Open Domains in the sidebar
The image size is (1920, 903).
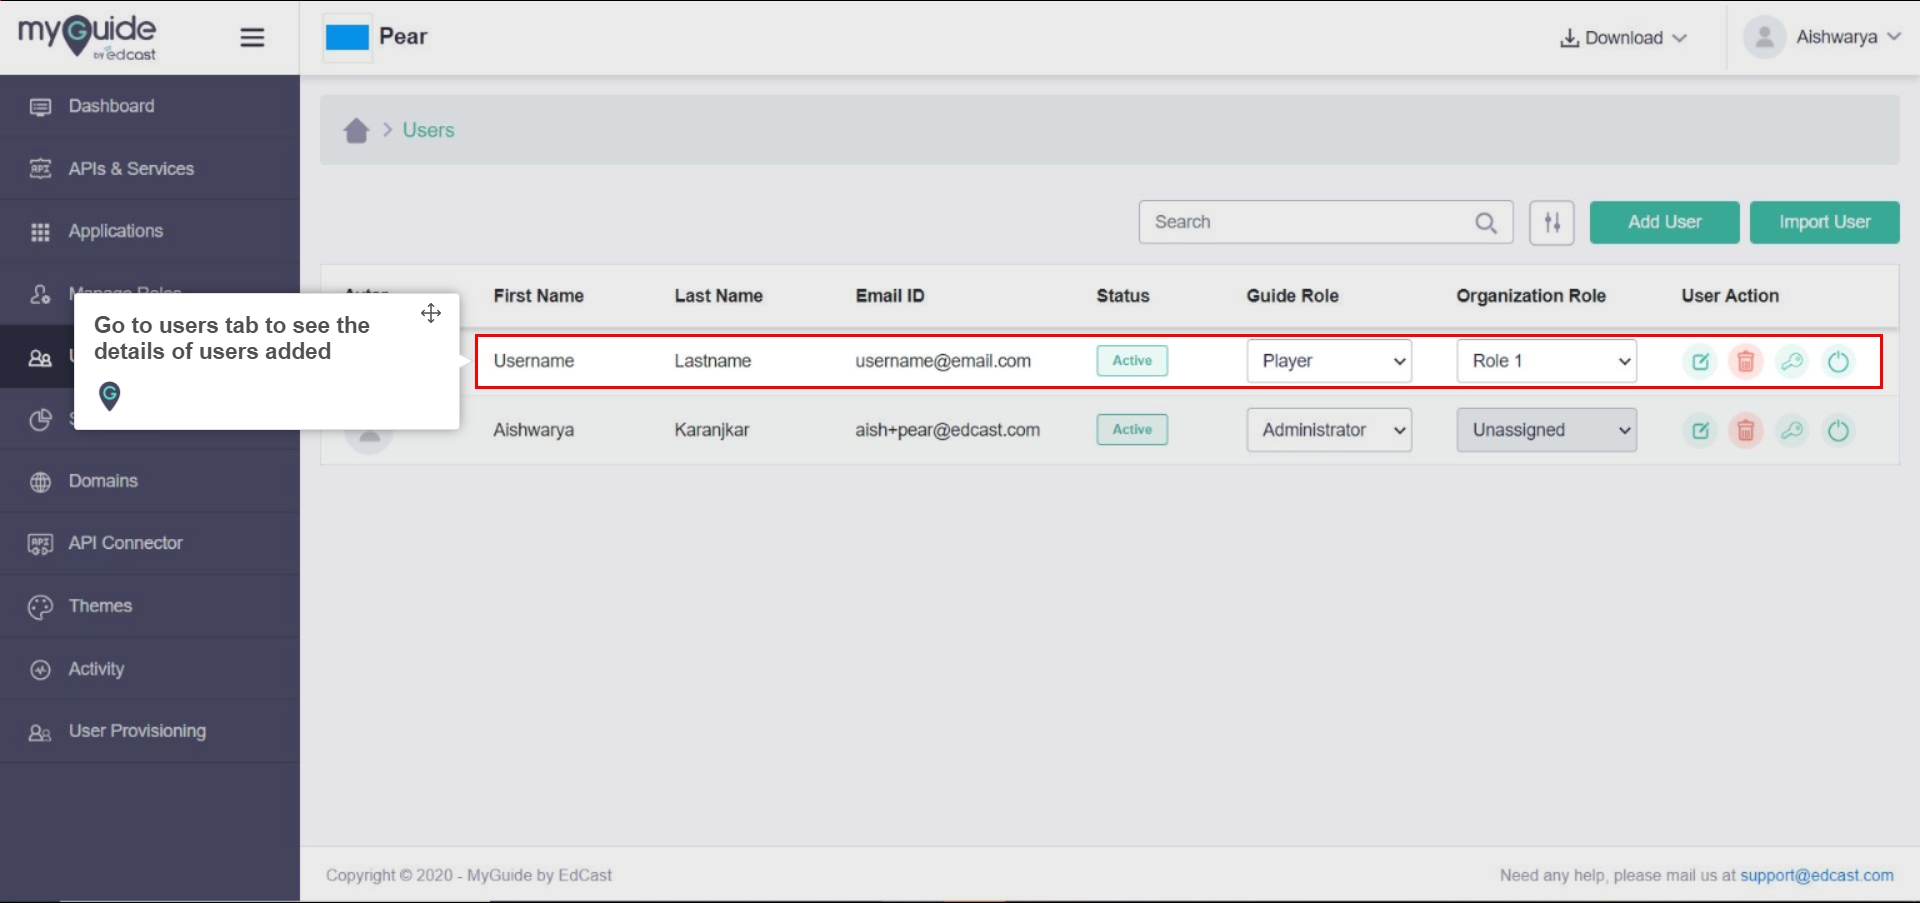(x=150, y=481)
